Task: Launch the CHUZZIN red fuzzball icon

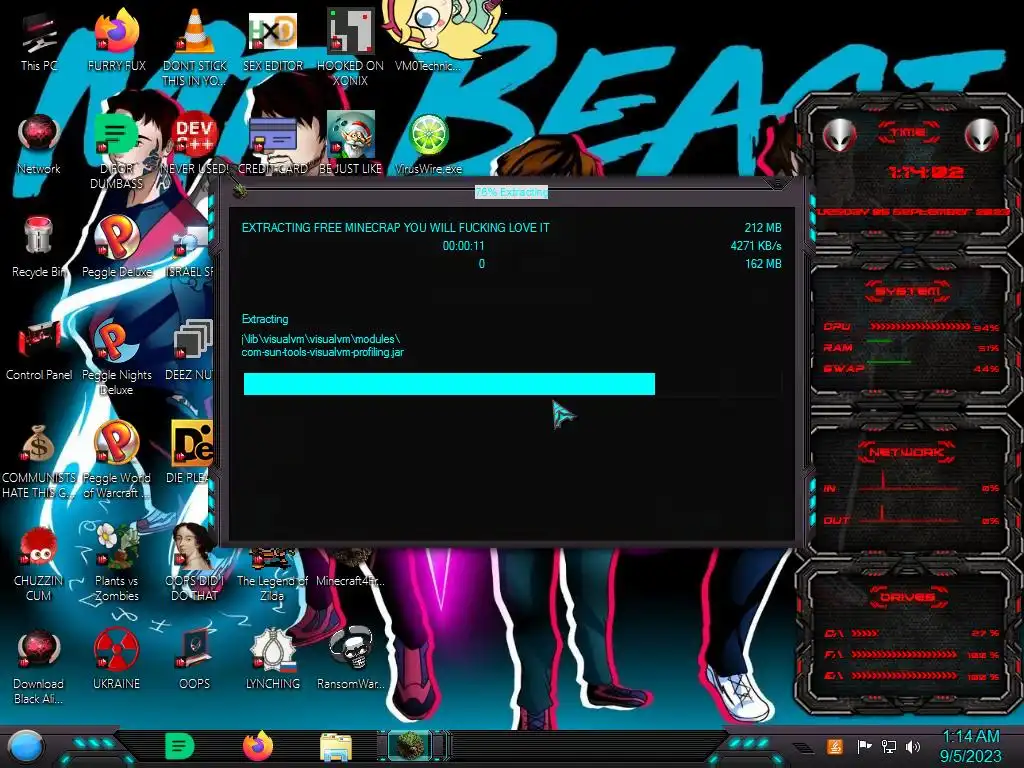Action: (39, 563)
